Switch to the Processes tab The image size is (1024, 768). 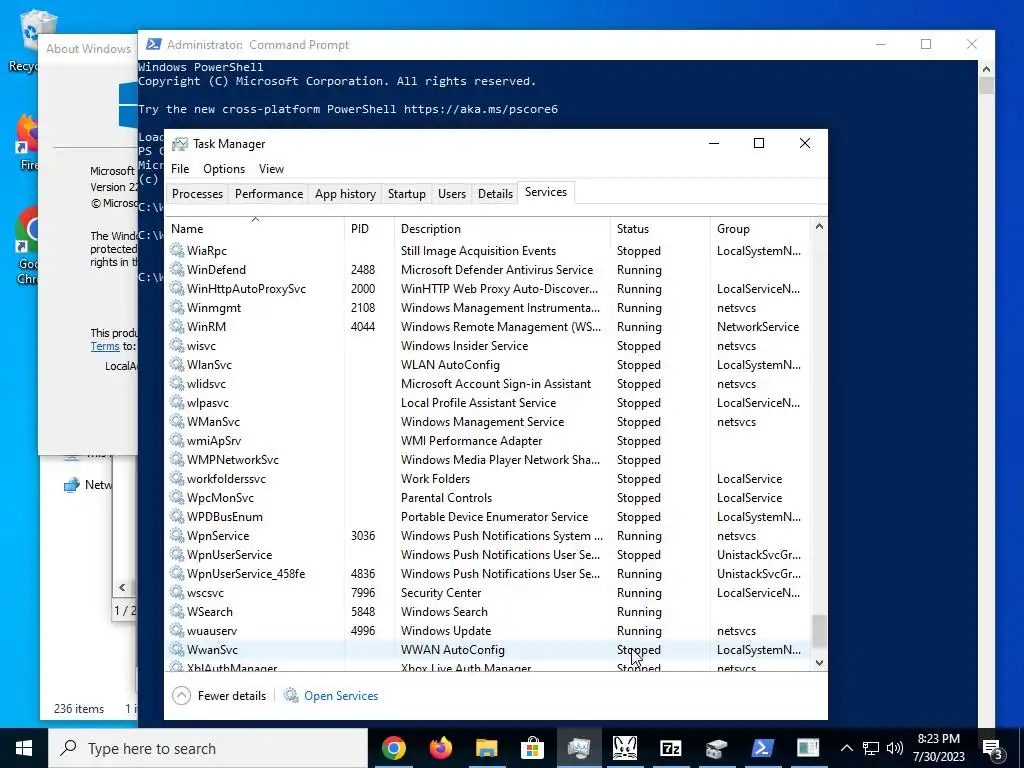[197, 194]
